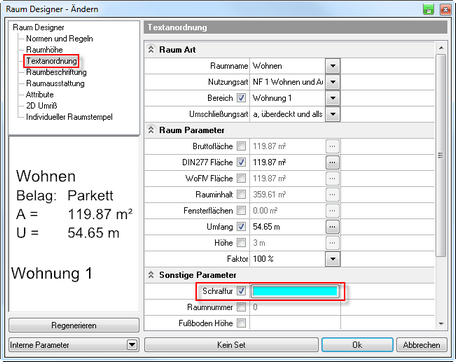Image resolution: width=456 pixels, height=362 pixels.
Task: Open the Nutzungsart dropdown
Action: 333,82
